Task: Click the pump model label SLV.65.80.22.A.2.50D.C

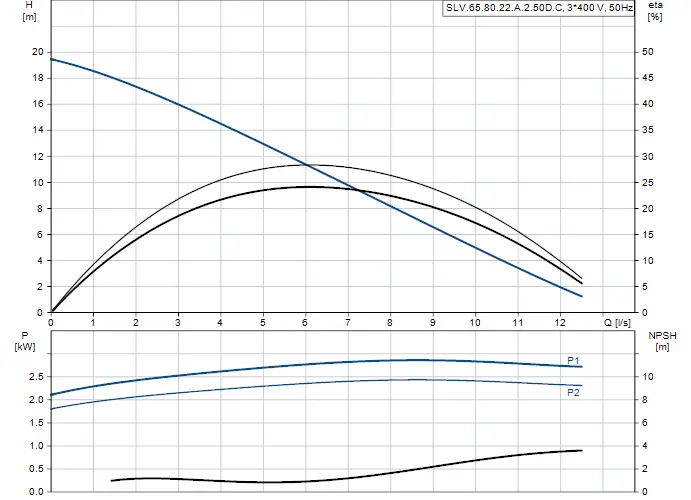Action: 539,7
